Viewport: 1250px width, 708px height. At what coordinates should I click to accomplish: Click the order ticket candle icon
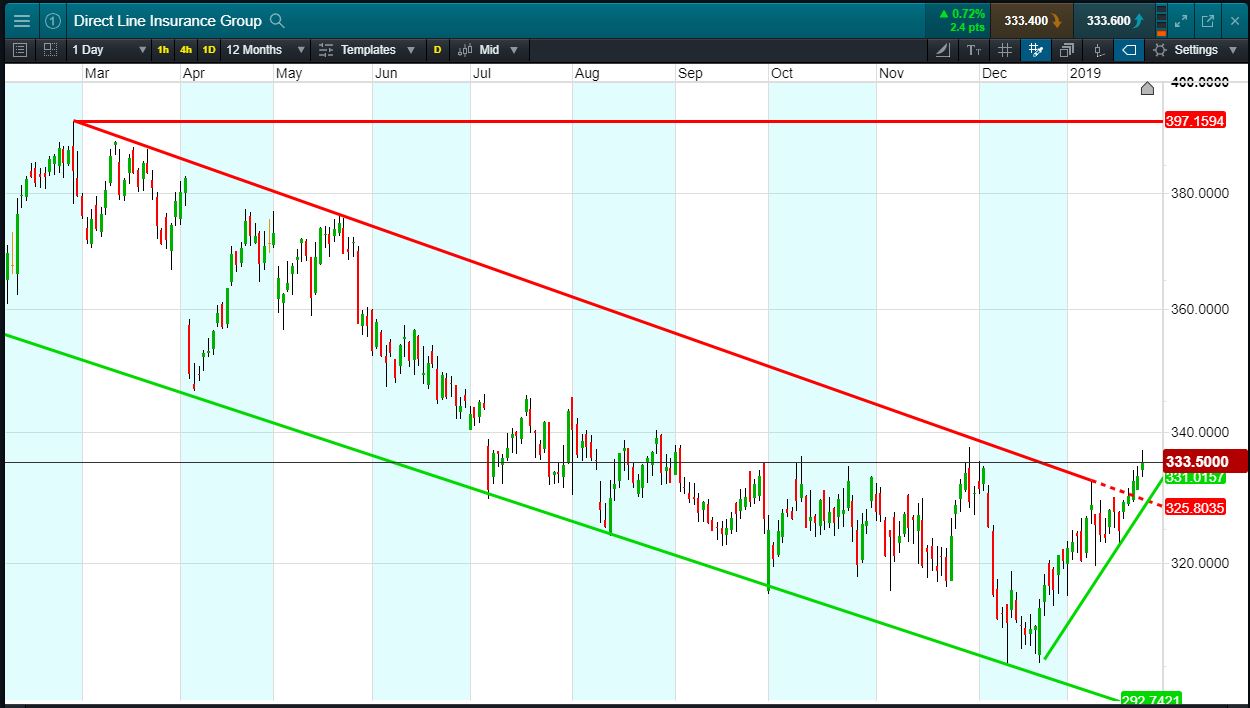[x=1098, y=50]
